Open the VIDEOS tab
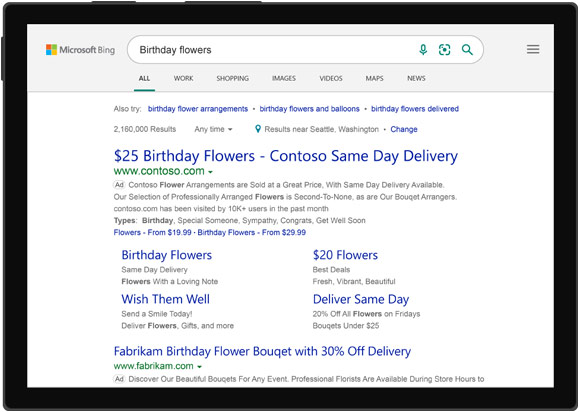Screen dimensions: 580x412 coord(331,78)
